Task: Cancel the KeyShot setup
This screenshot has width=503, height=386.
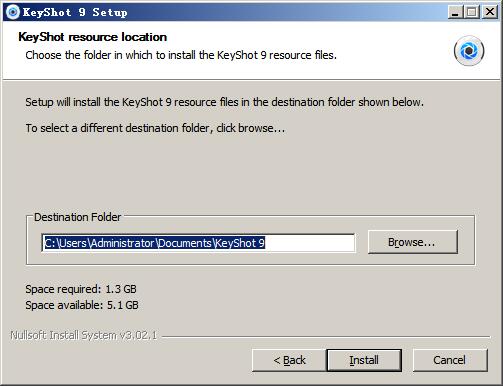Action: pos(450,360)
